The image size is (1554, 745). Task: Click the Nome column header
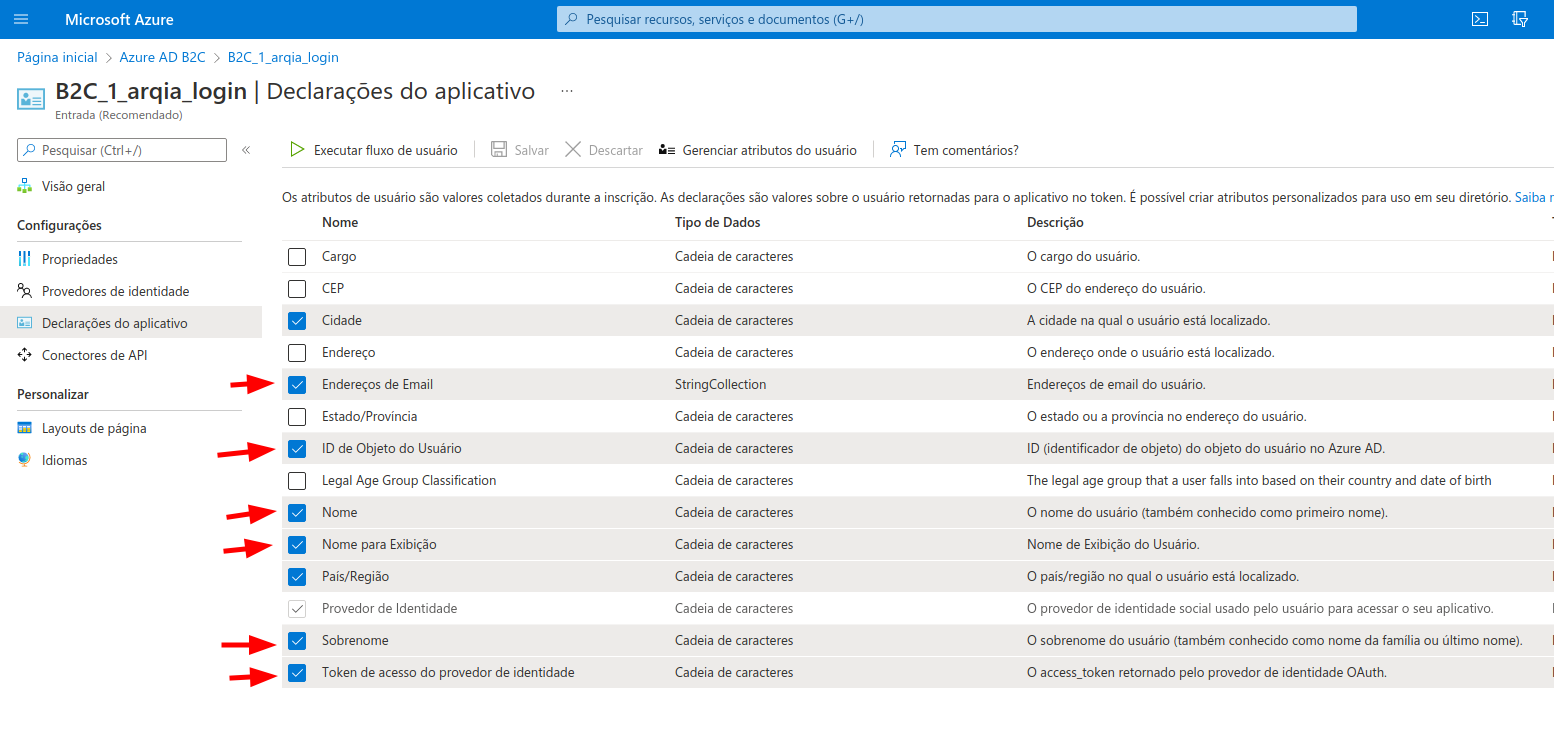click(x=340, y=222)
